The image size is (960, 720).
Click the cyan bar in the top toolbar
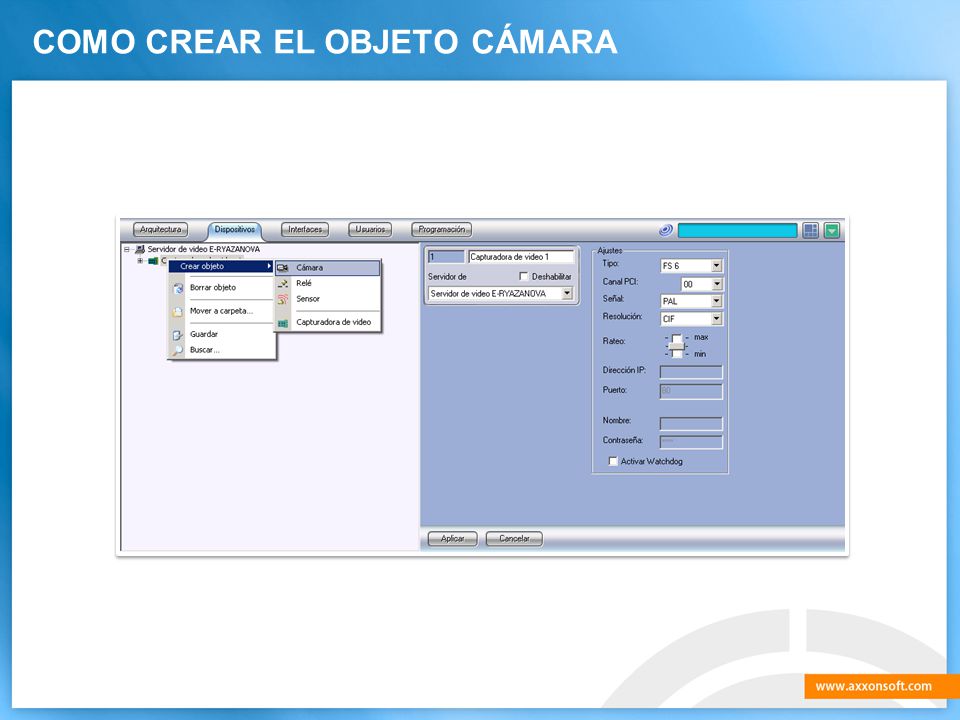[x=737, y=230]
